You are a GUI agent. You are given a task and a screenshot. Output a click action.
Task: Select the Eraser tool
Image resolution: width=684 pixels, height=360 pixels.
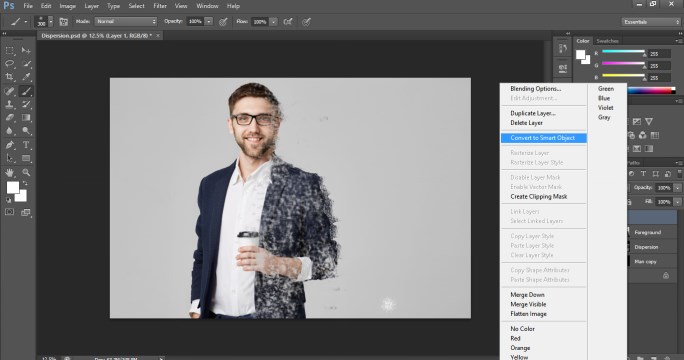(10, 117)
